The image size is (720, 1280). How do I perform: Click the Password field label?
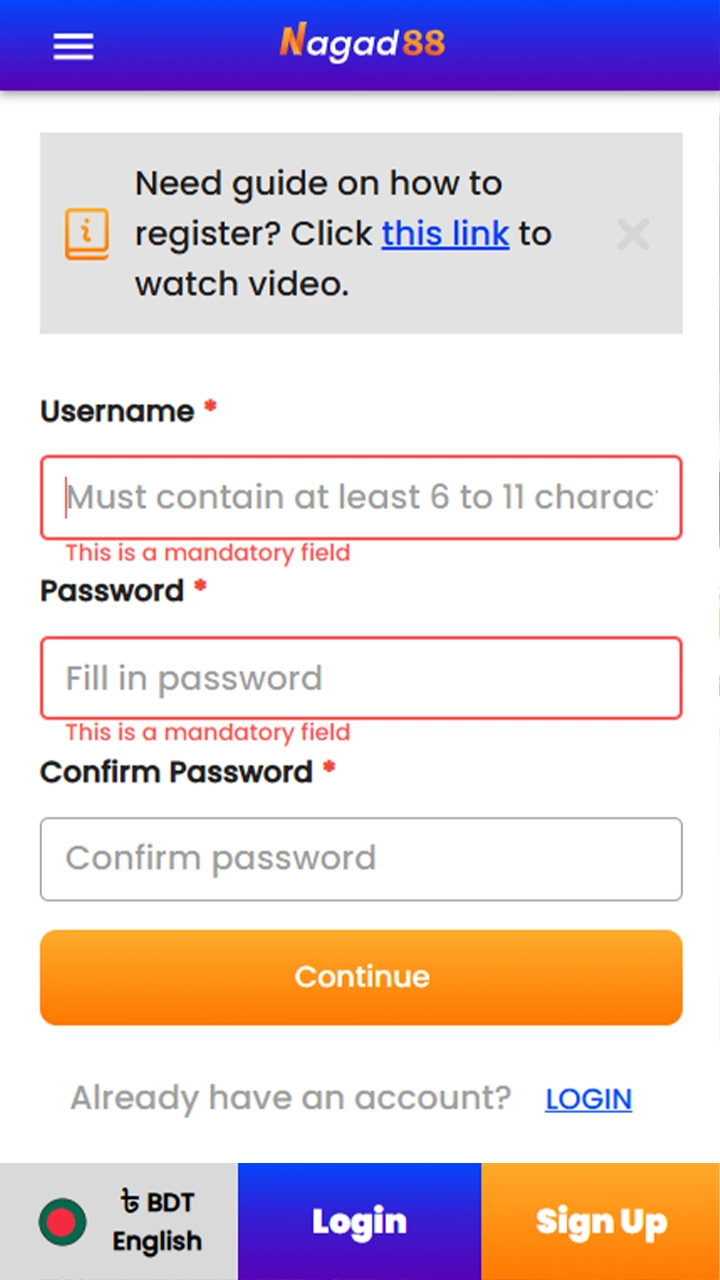click(x=112, y=591)
